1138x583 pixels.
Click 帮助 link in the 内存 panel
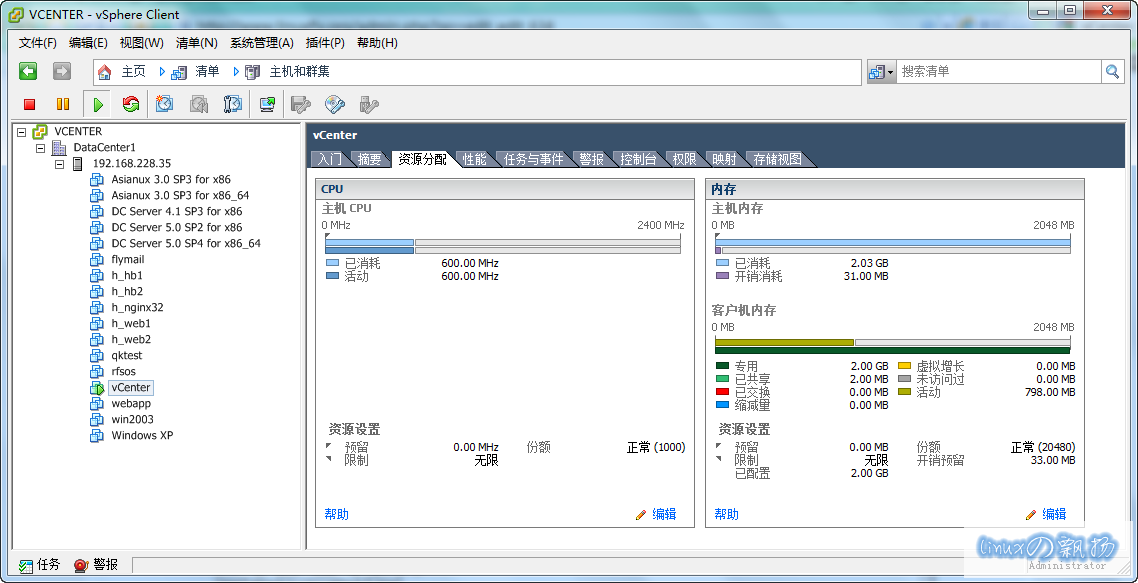727,514
